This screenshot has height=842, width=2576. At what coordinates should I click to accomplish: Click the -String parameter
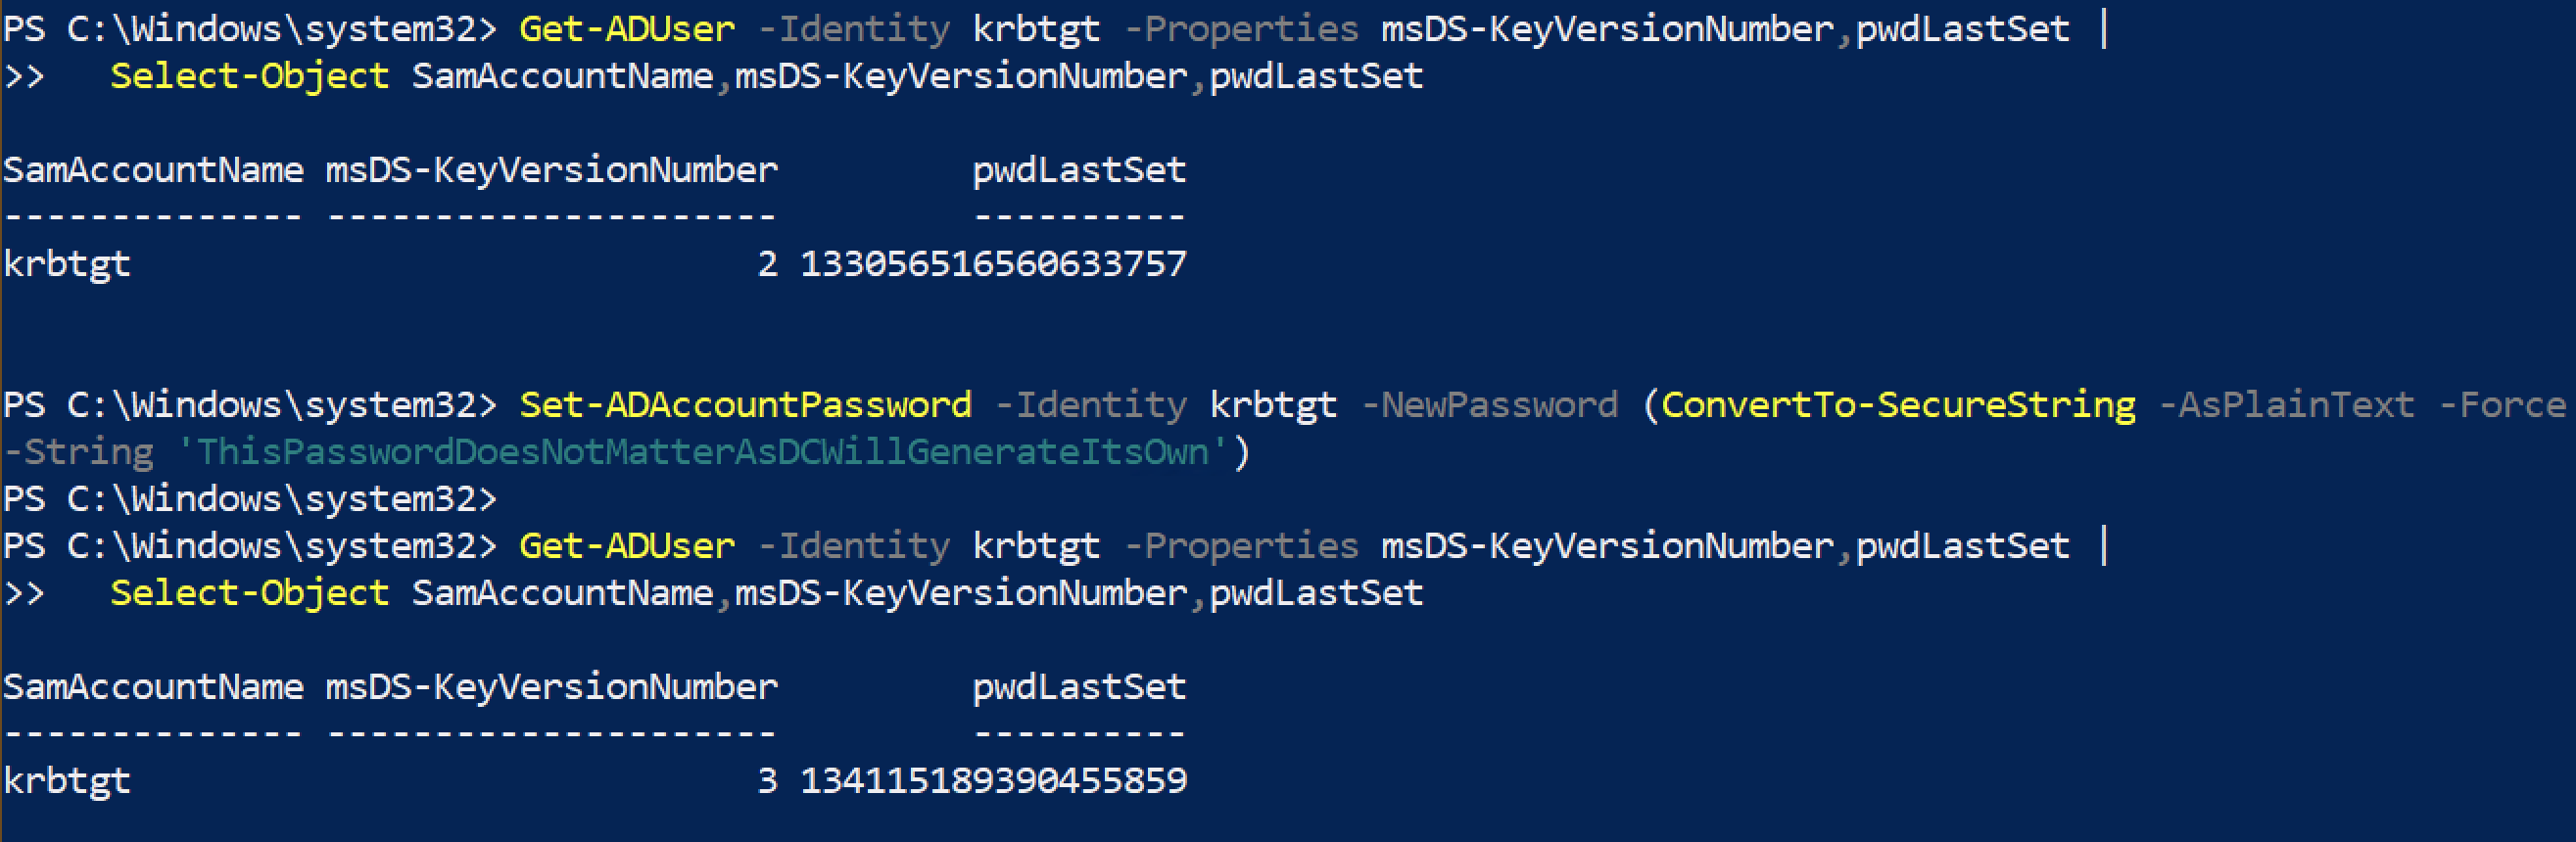78,452
